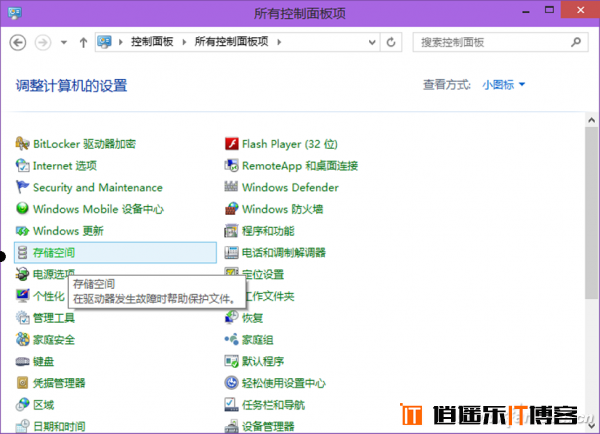
Task: Click the Internet 选项 globe icon
Action: tap(22, 166)
